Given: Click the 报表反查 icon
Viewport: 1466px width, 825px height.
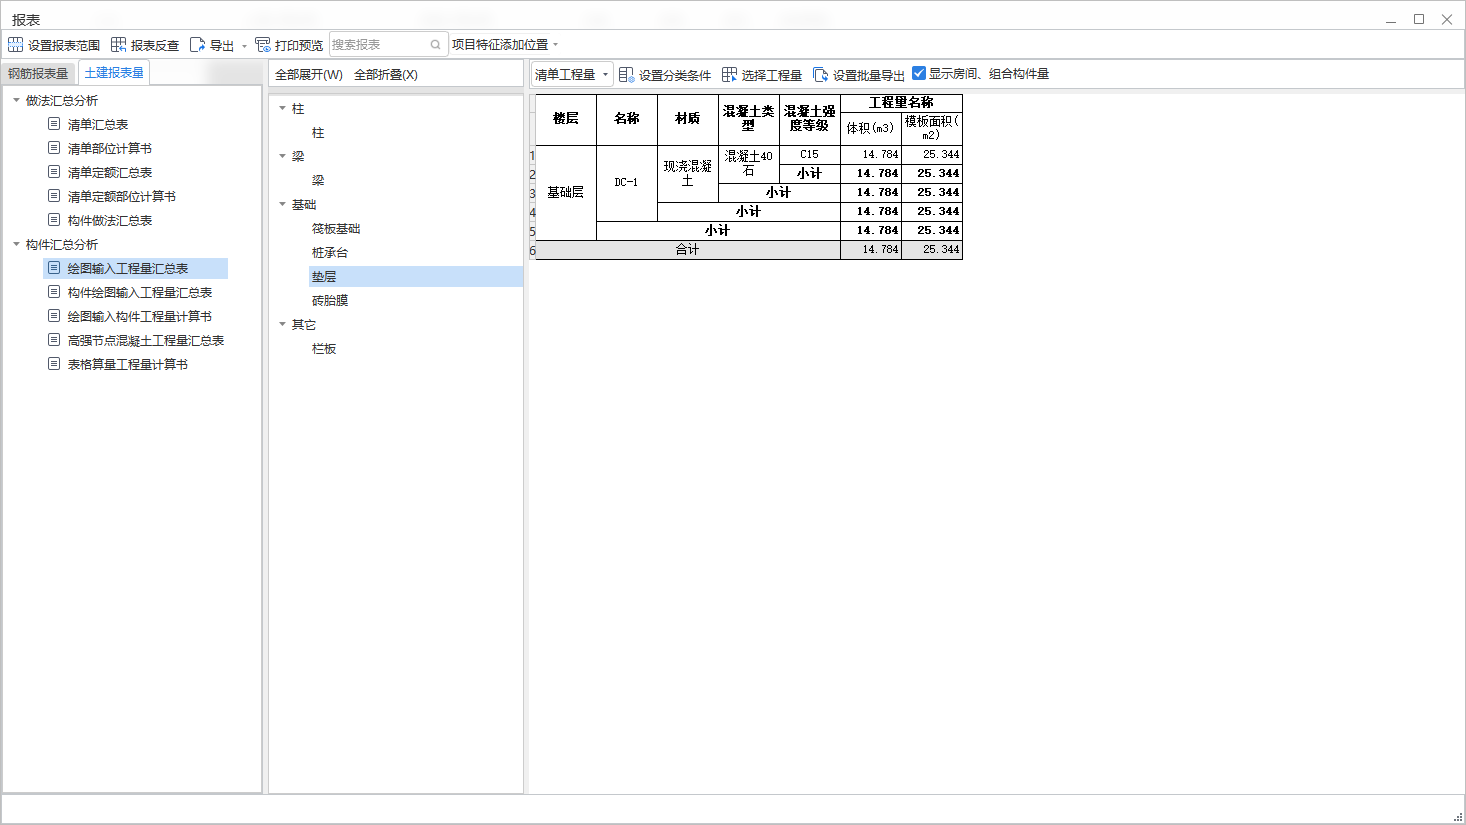Looking at the screenshot, I should coord(119,45).
